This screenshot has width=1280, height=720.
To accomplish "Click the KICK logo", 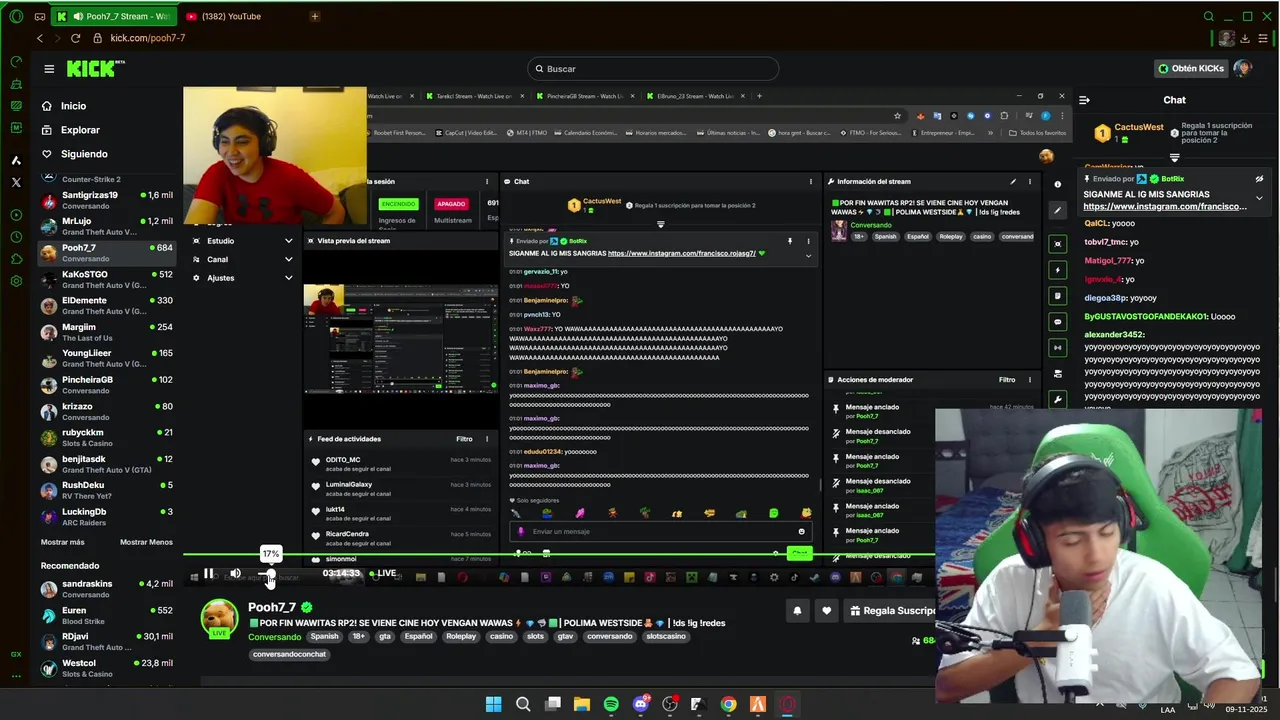I will click(x=95, y=69).
